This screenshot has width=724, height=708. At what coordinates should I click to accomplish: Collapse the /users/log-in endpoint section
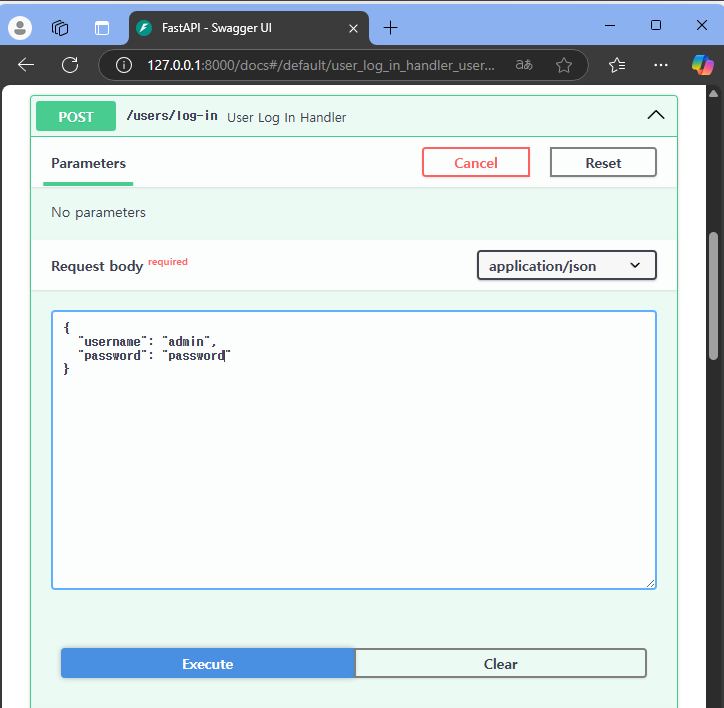pos(656,115)
